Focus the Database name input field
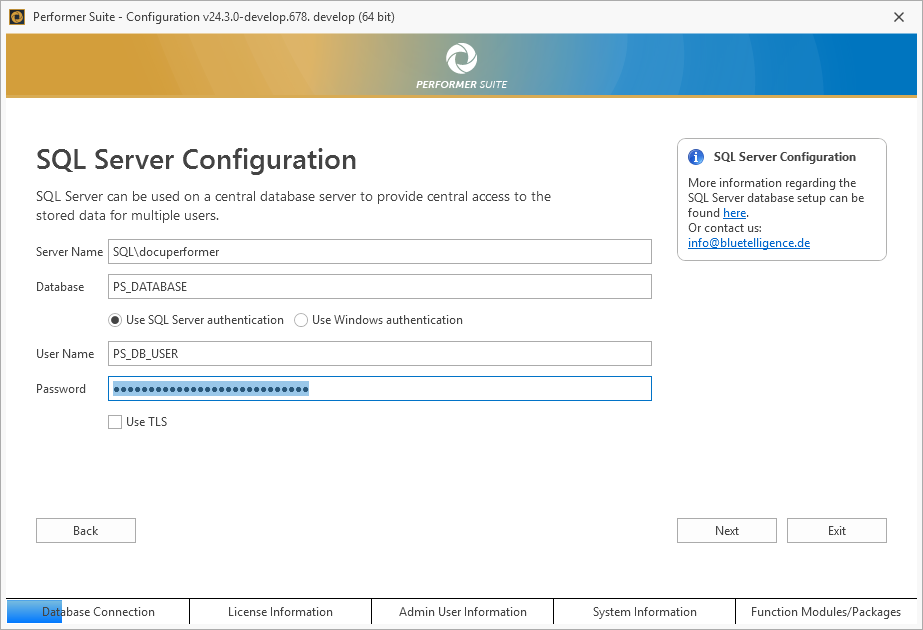Screen dimensions: 923x630 tap(380, 287)
